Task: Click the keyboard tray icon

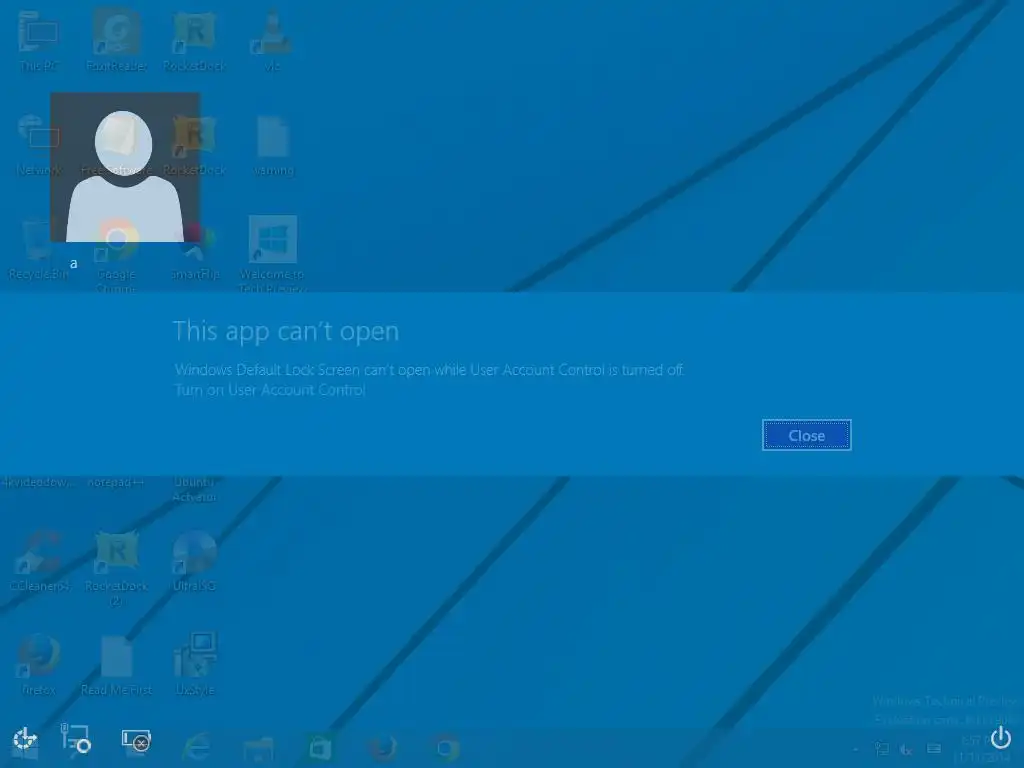Action: [934, 748]
